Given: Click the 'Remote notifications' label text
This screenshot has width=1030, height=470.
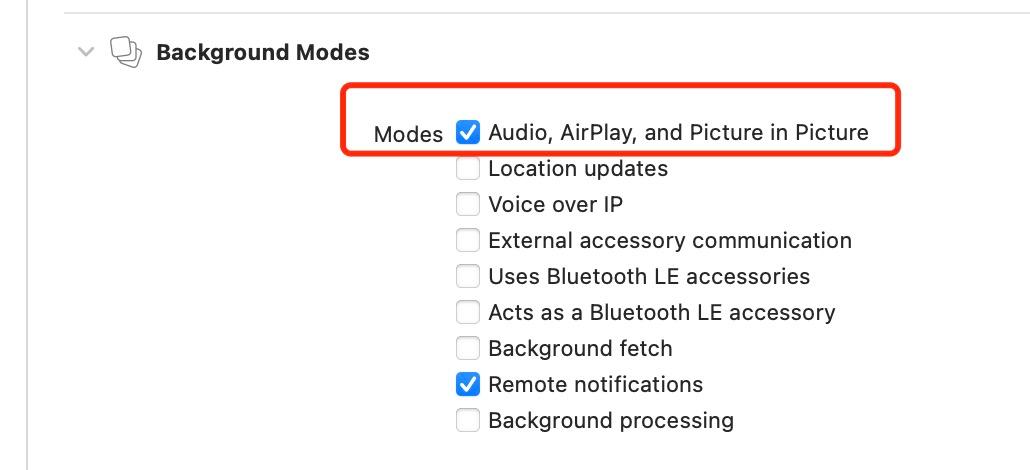Looking at the screenshot, I should (x=595, y=384).
